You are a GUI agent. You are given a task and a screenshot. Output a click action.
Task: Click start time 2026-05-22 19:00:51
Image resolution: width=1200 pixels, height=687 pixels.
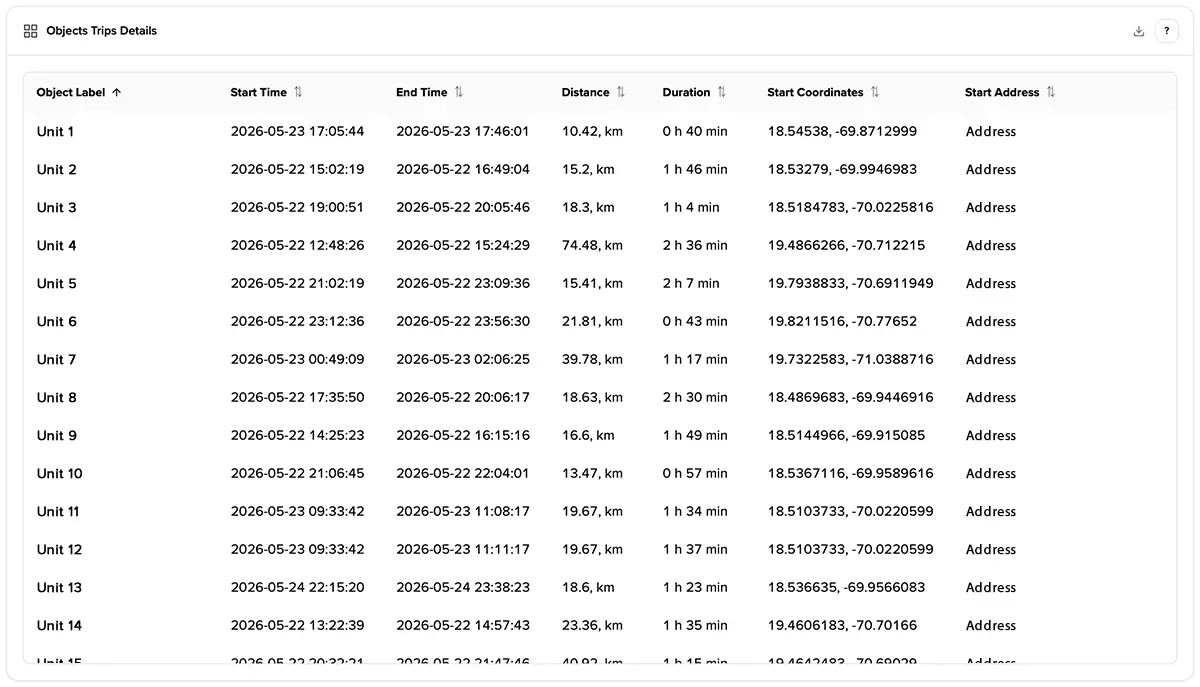[298, 208]
